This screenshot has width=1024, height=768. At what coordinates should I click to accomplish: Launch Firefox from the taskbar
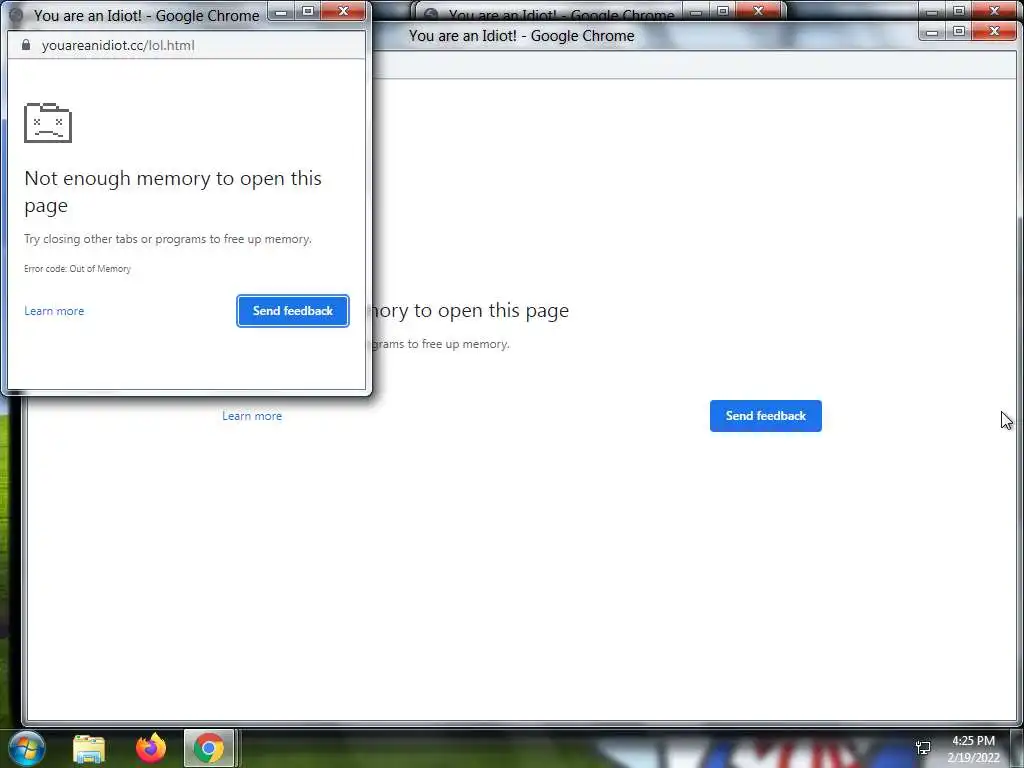(151, 748)
